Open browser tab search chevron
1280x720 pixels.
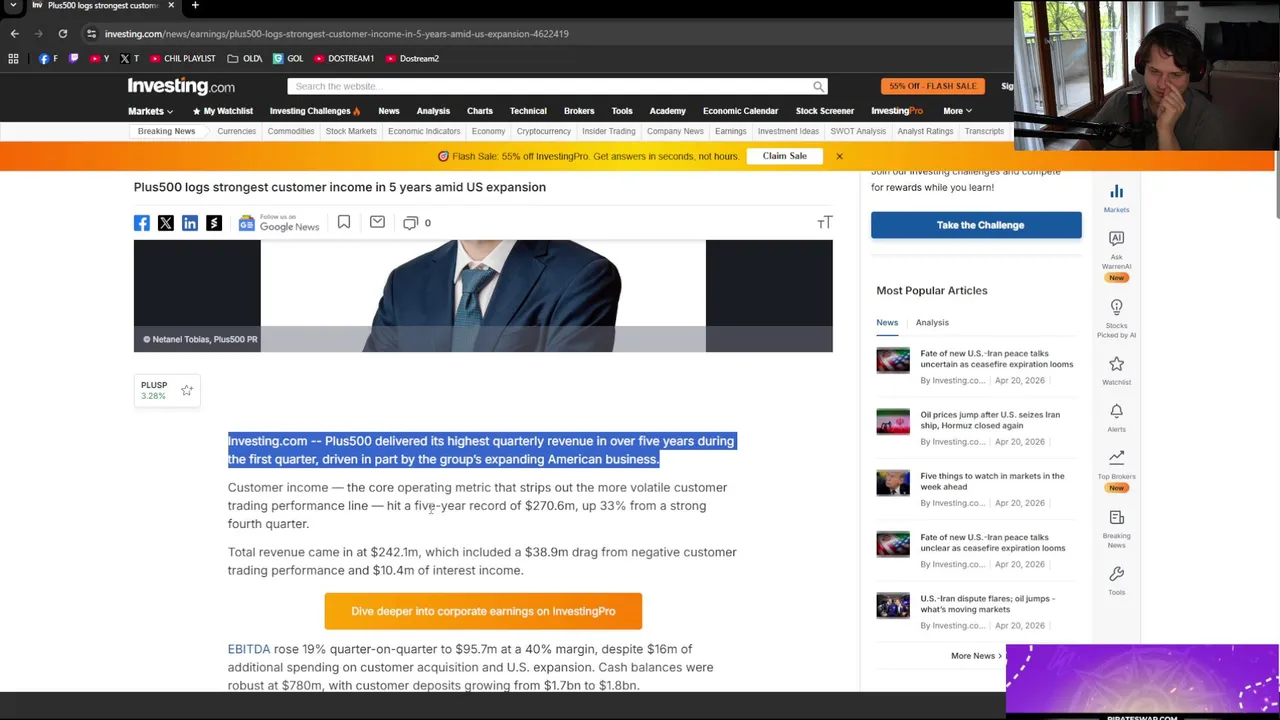(x=13, y=5)
